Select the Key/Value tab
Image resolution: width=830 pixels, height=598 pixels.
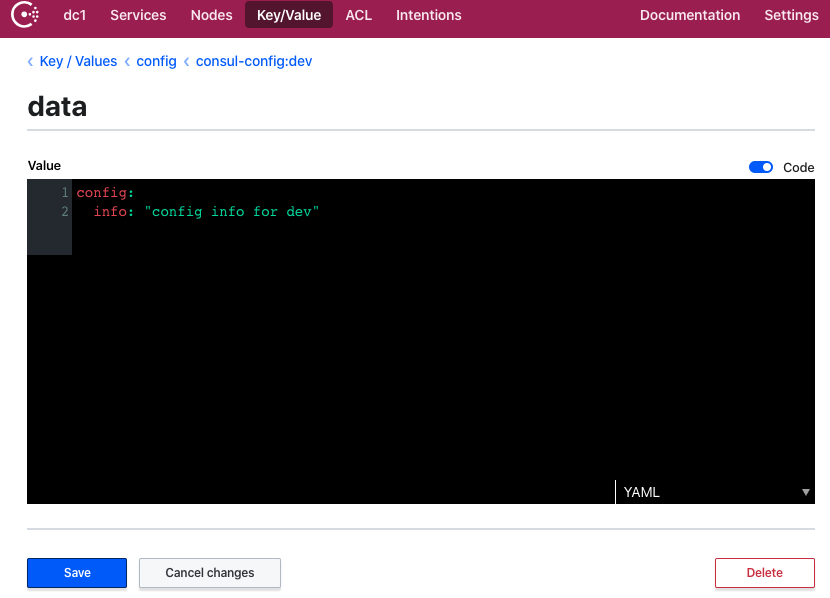tap(288, 15)
